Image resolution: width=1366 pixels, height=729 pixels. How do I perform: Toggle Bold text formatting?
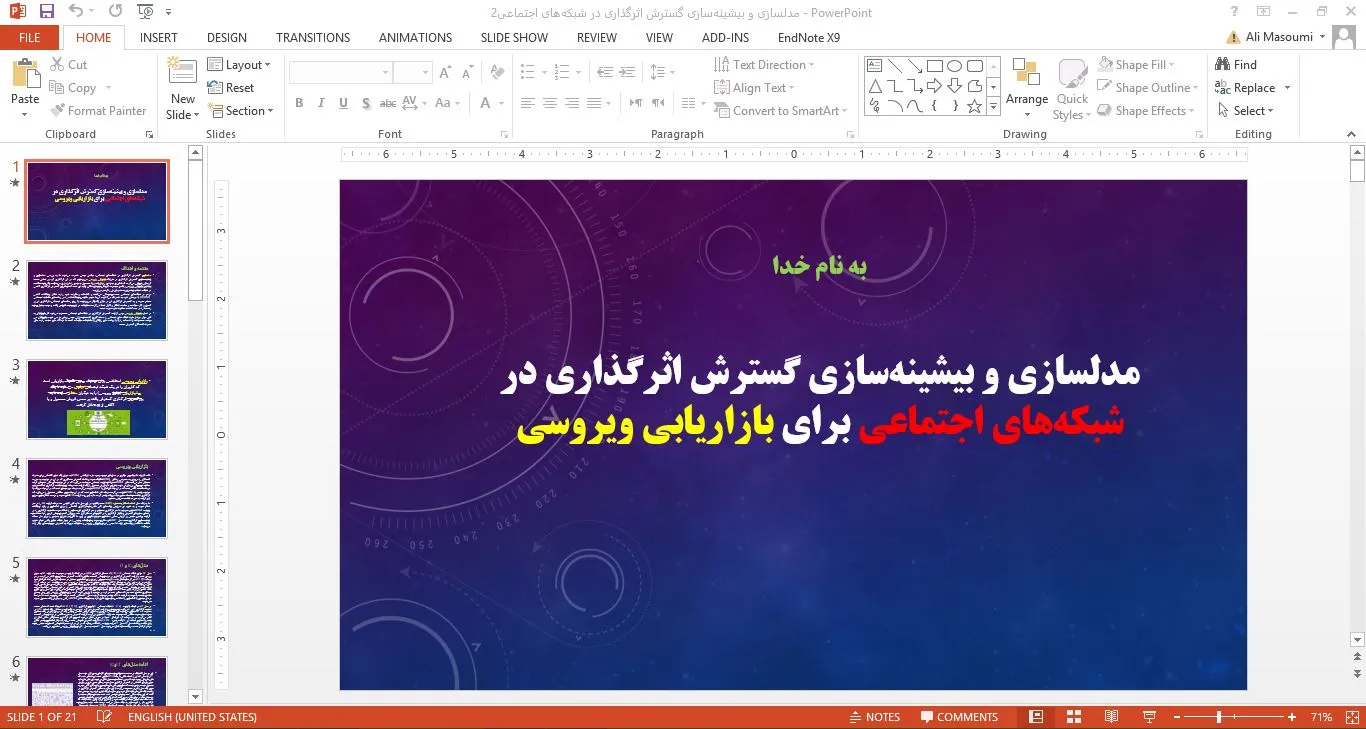click(x=299, y=103)
